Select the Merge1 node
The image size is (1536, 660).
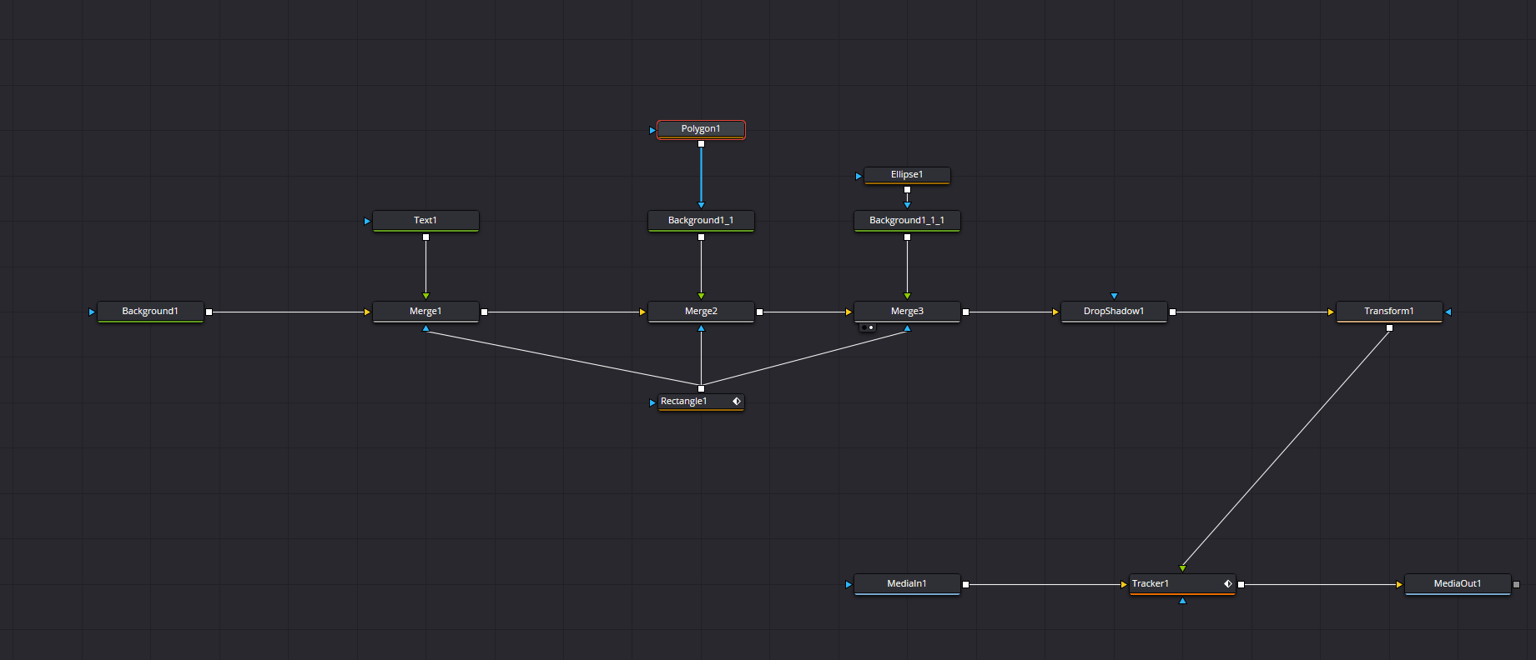[x=426, y=312]
